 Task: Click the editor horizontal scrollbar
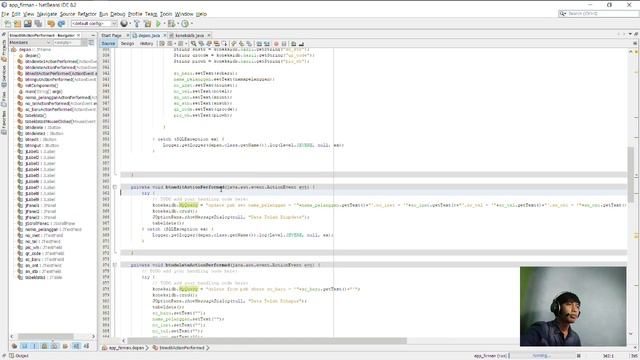click(x=267, y=340)
